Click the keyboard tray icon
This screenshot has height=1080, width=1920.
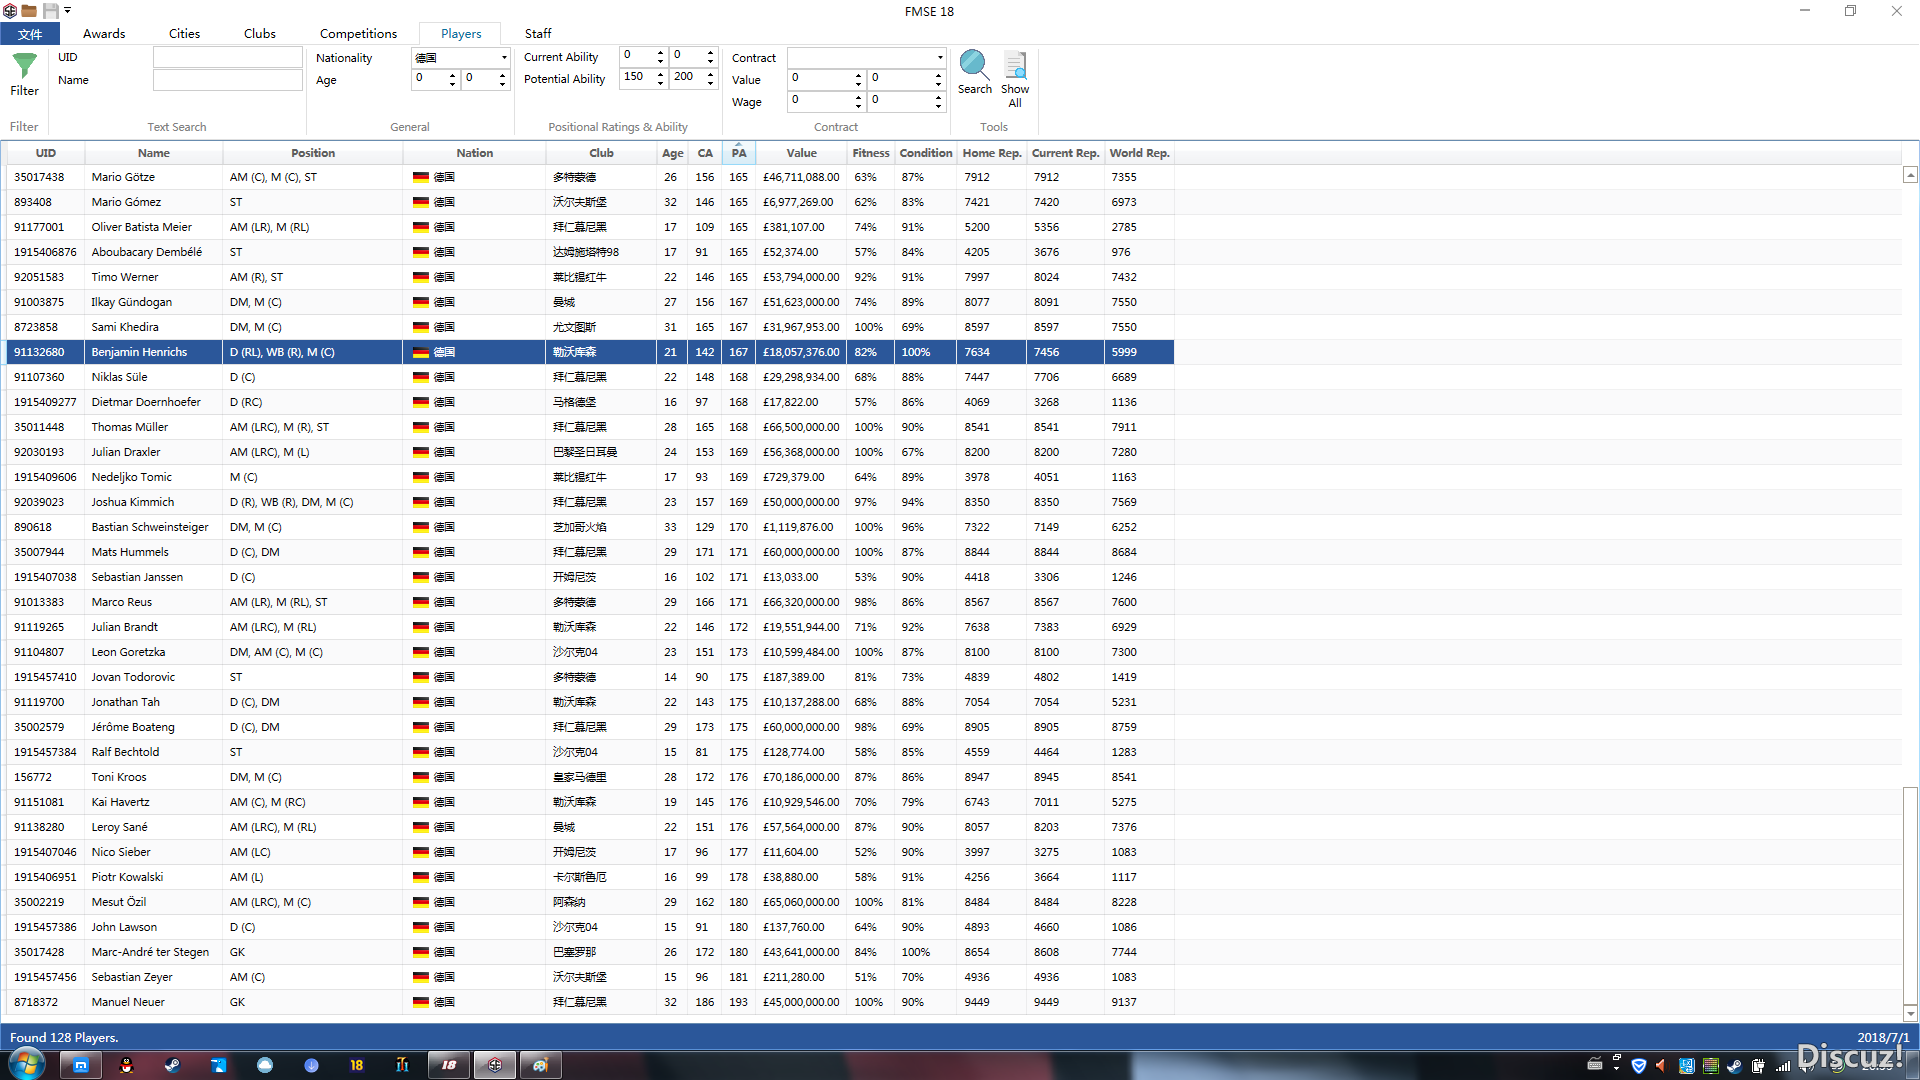tap(1595, 1063)
